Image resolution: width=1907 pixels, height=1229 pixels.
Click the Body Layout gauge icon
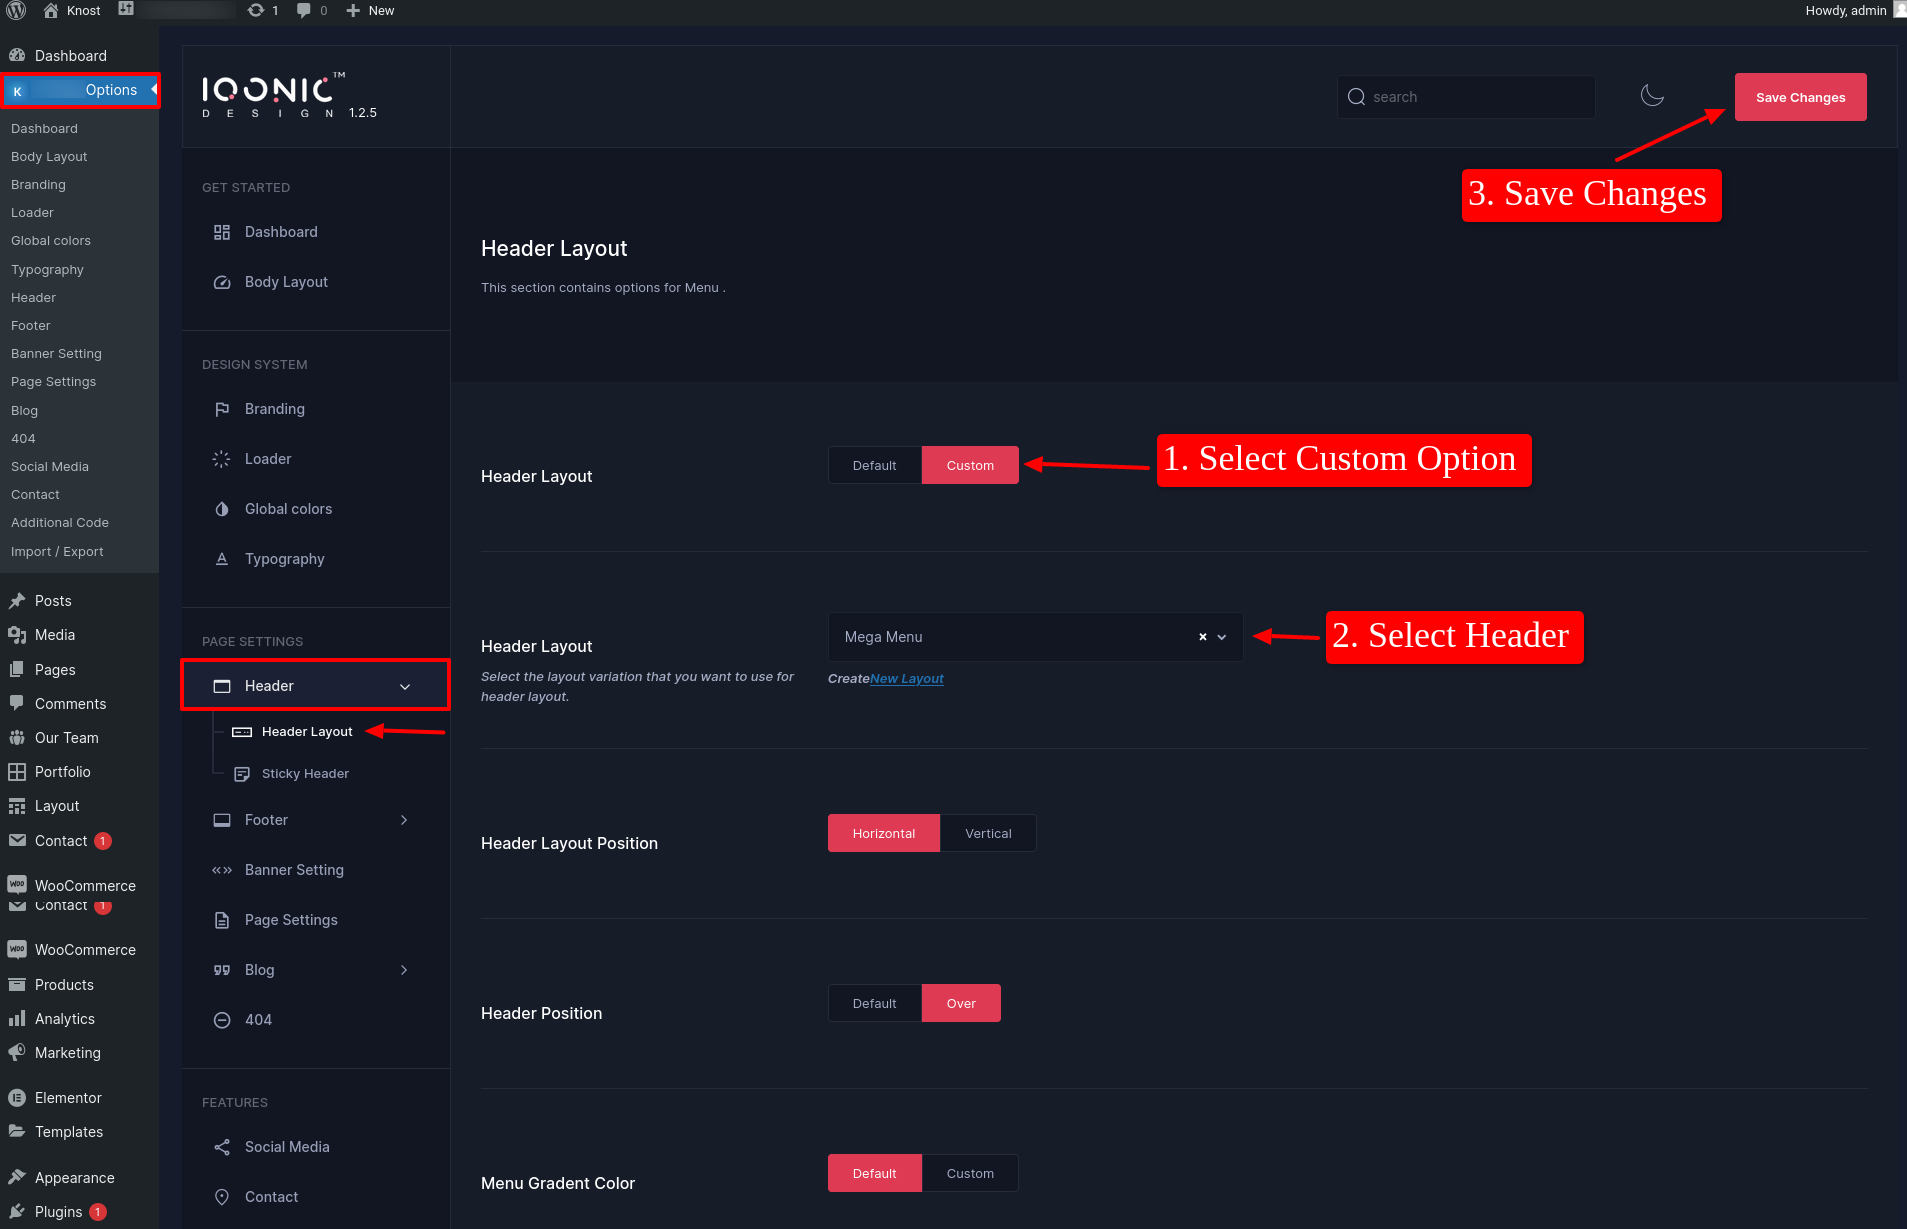click(222, 282)
